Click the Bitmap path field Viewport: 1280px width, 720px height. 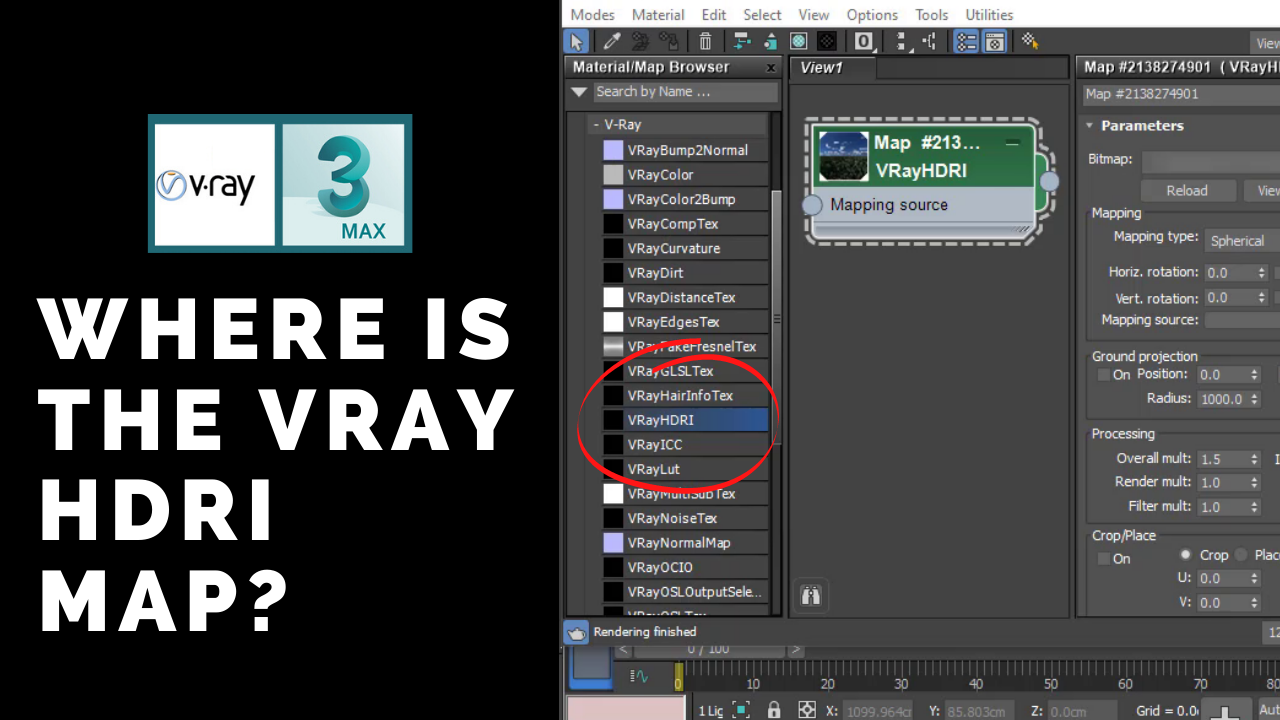[1211, 160]
